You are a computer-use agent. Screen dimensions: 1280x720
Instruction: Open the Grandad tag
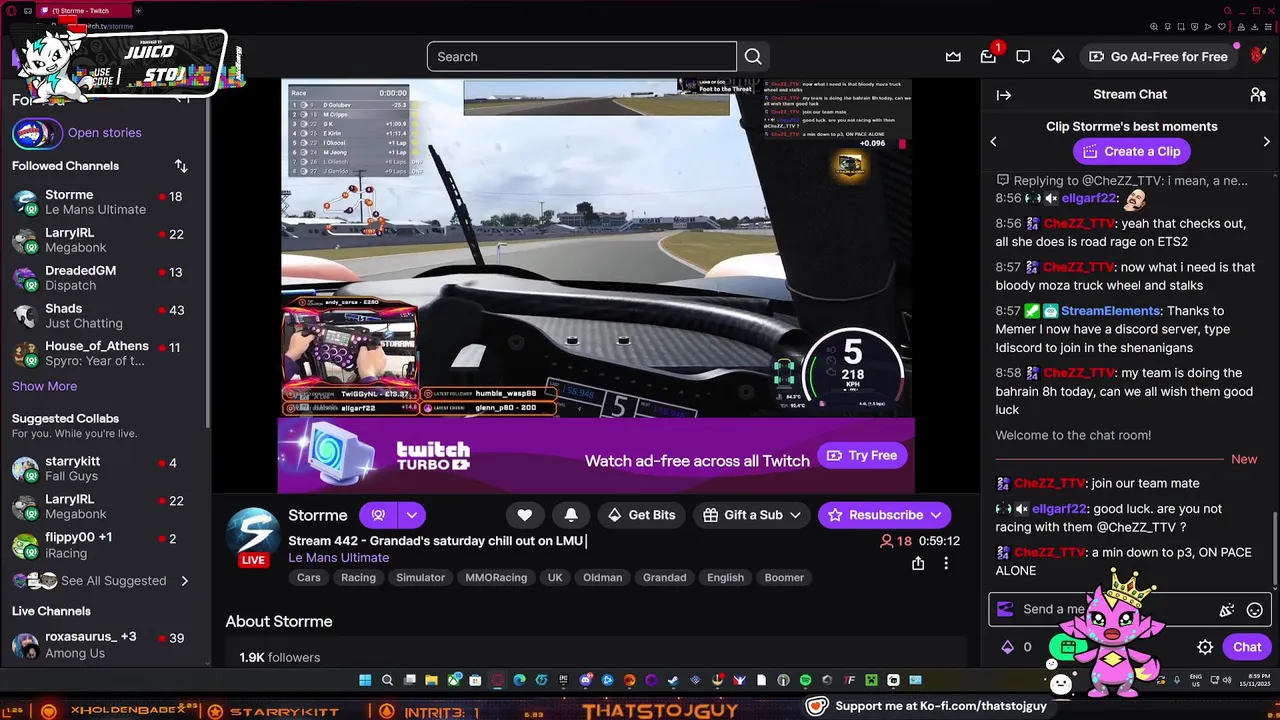[664, 578]
